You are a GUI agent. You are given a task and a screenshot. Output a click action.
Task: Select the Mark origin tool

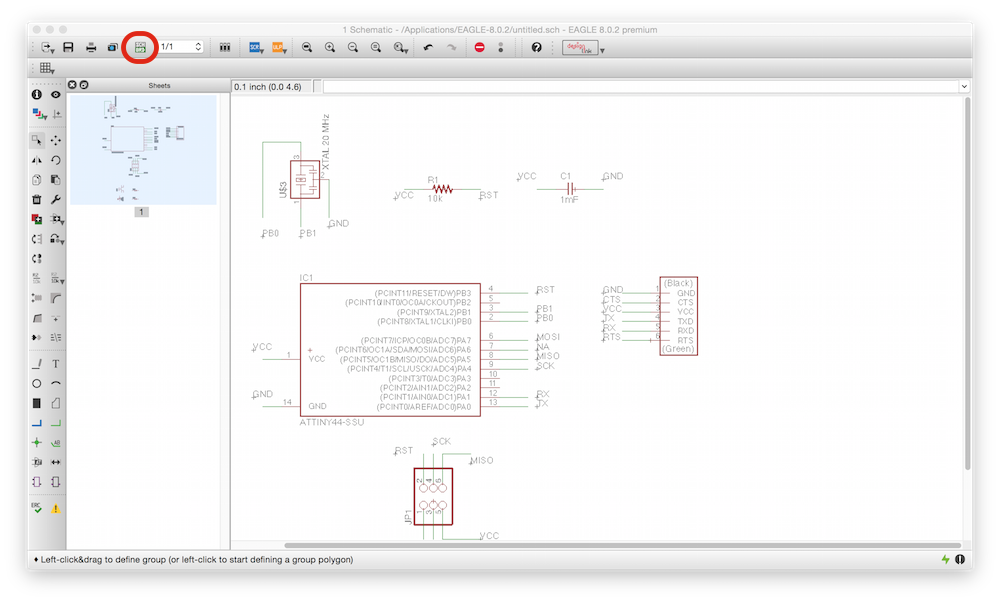[57, 114]
